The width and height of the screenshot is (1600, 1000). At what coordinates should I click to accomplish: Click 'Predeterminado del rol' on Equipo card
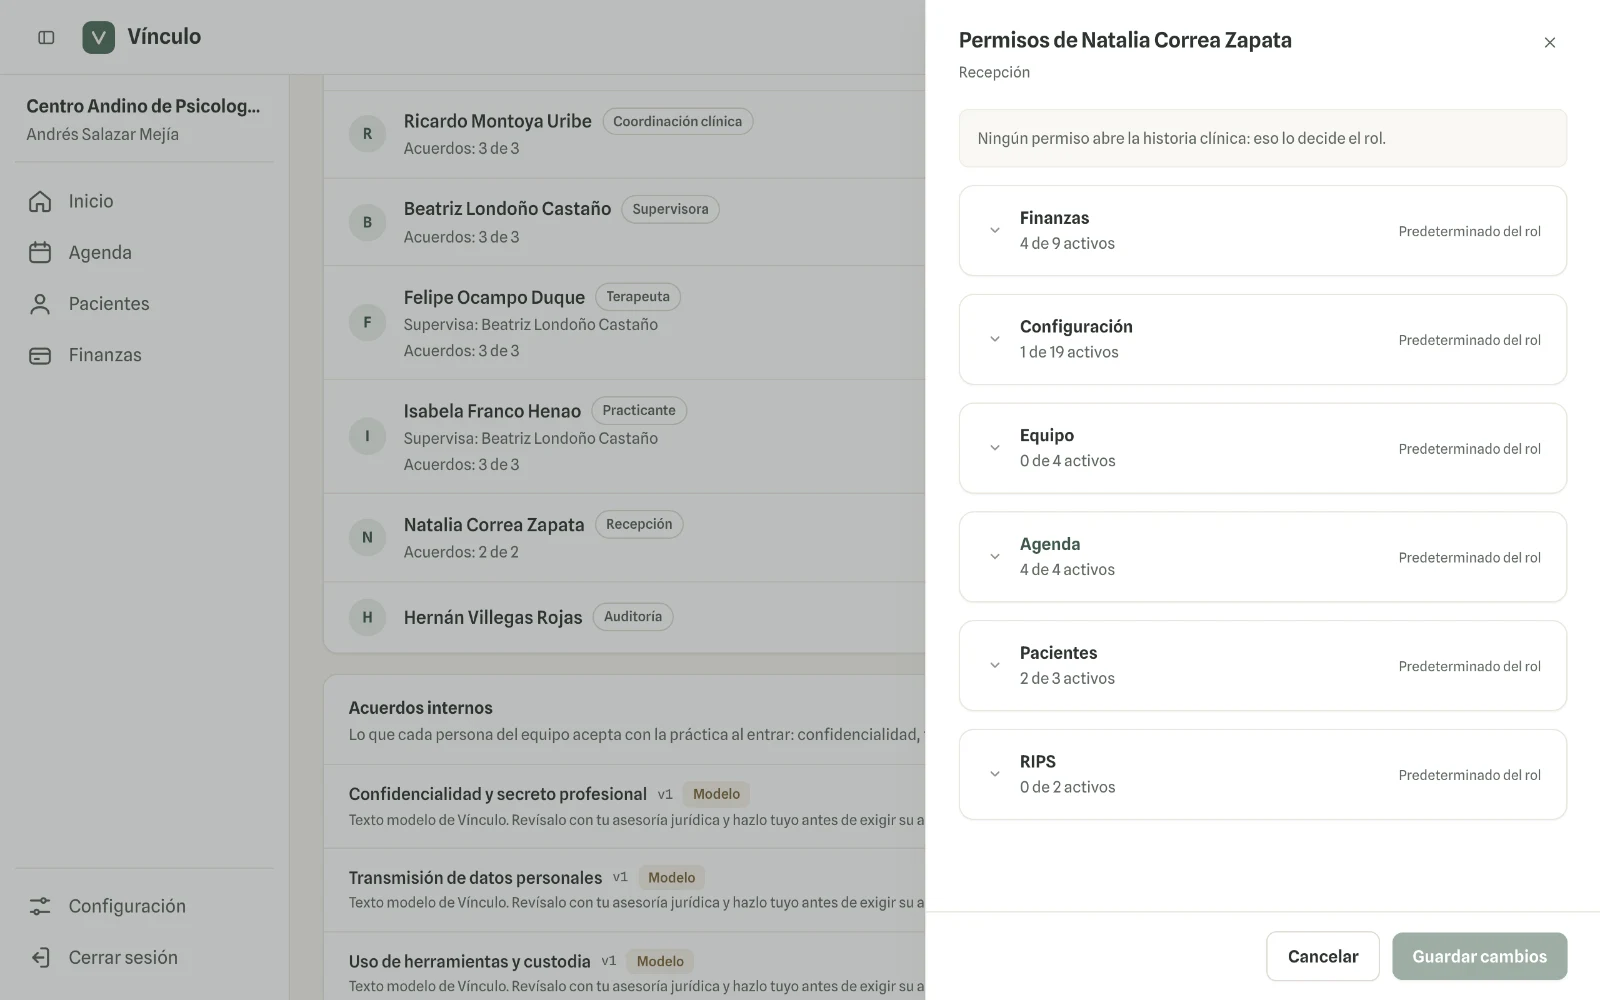(x=1469, y=449)
